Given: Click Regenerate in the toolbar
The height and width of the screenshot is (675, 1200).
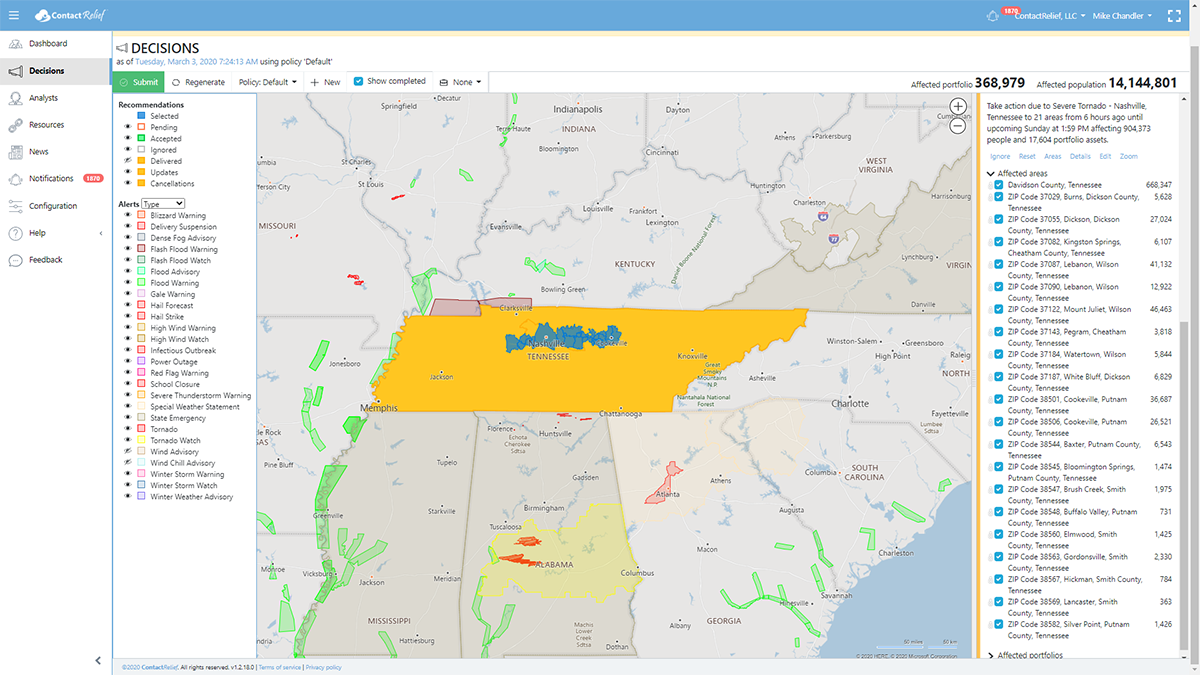Looking at the screenshot, I should 198,82.
